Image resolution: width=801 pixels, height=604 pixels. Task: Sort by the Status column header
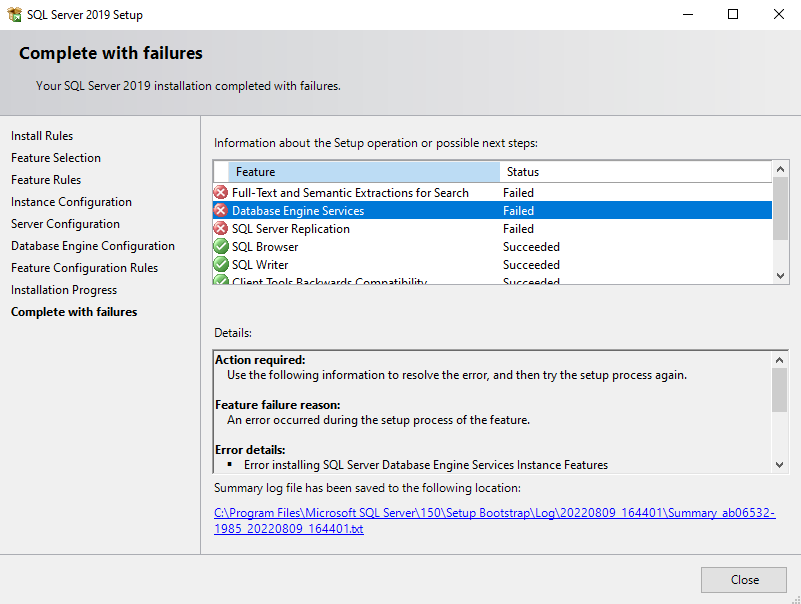[x=635, y=172]
